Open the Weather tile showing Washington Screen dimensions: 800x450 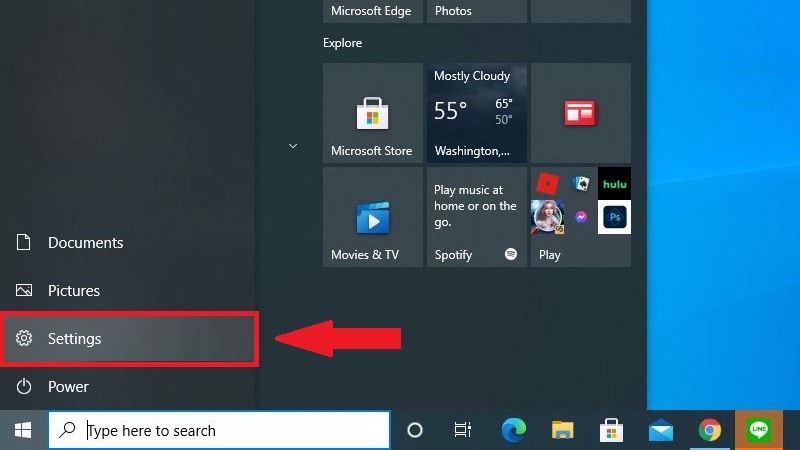click(477, 113)
